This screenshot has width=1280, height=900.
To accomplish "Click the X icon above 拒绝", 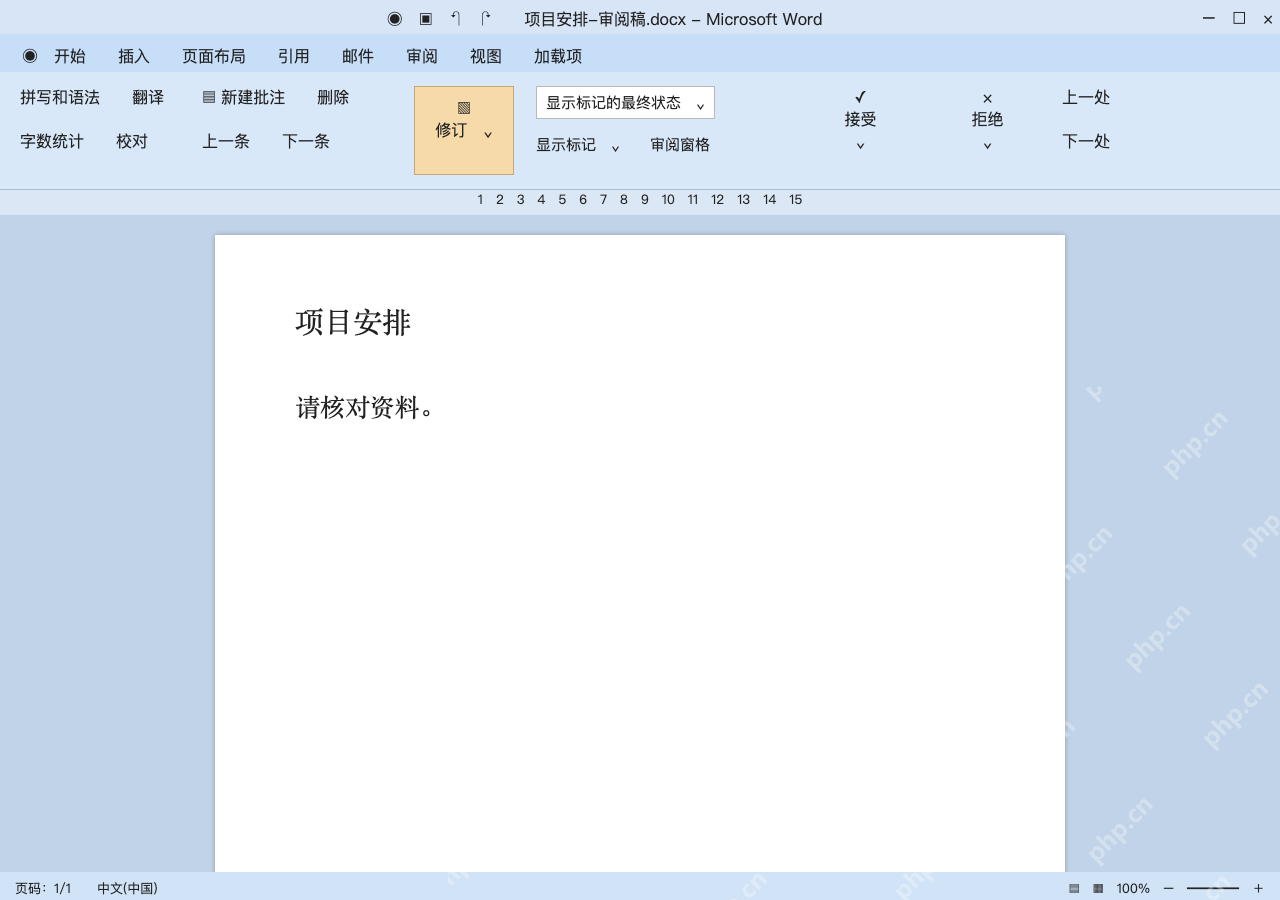I will pos(987,98).
